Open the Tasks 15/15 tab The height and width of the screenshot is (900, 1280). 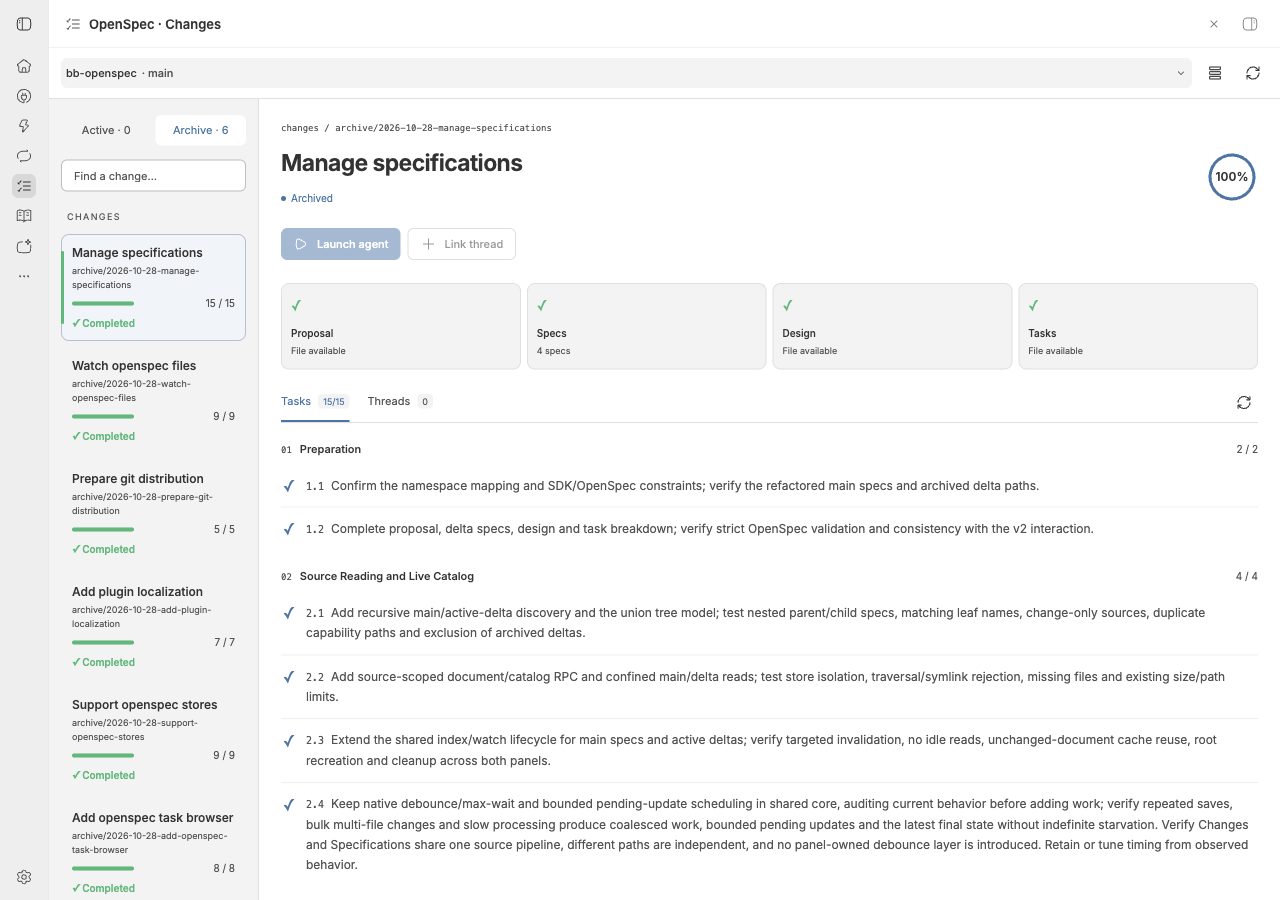(x=315, y=402)
